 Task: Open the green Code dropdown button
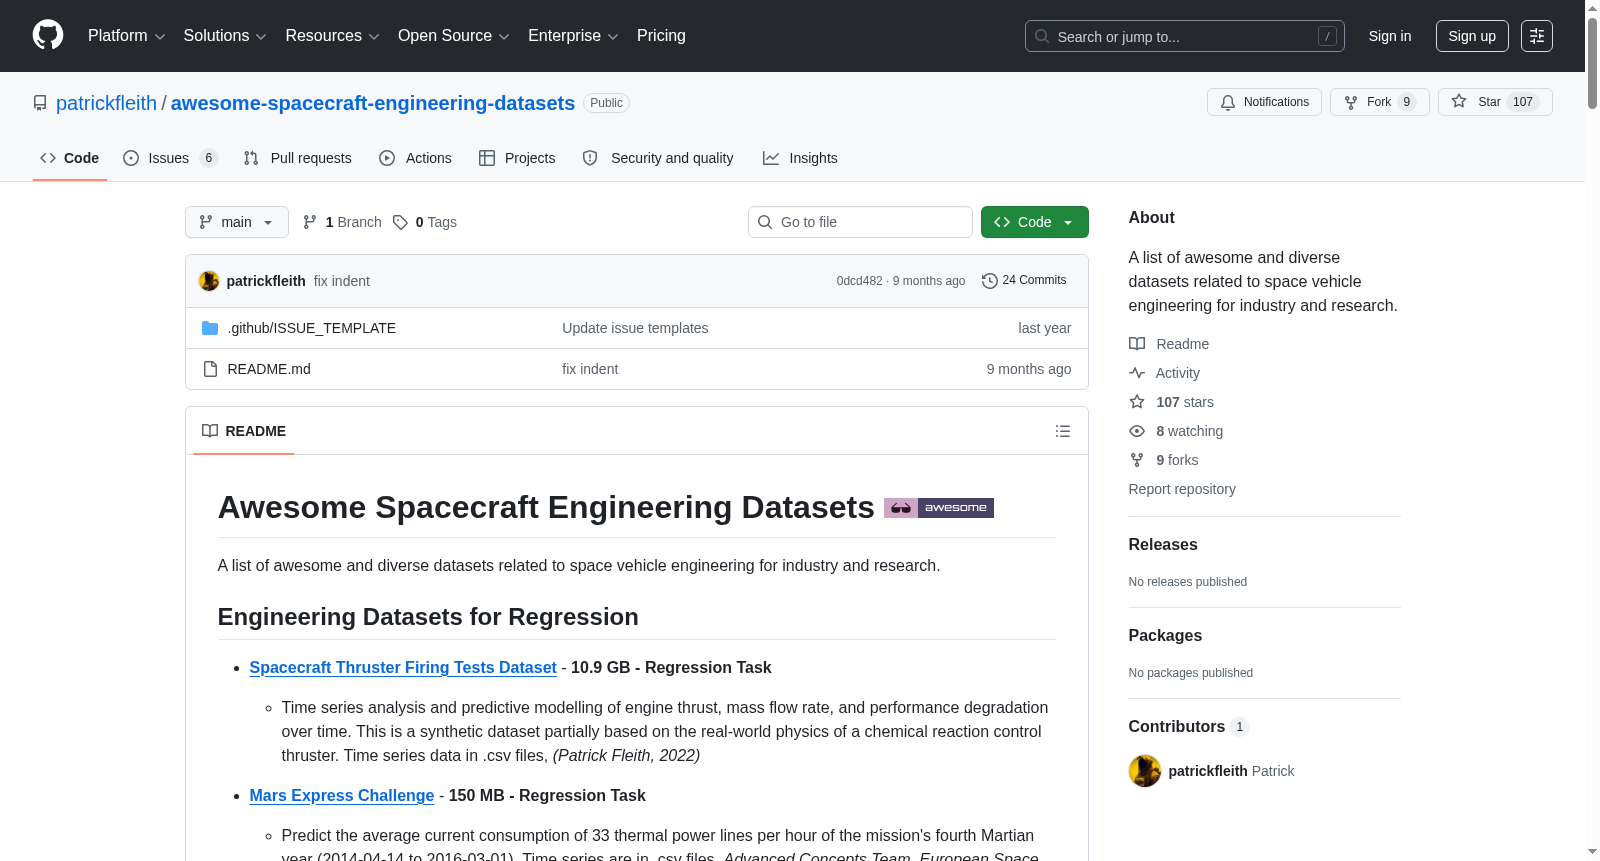click(x=1034, y=222)
